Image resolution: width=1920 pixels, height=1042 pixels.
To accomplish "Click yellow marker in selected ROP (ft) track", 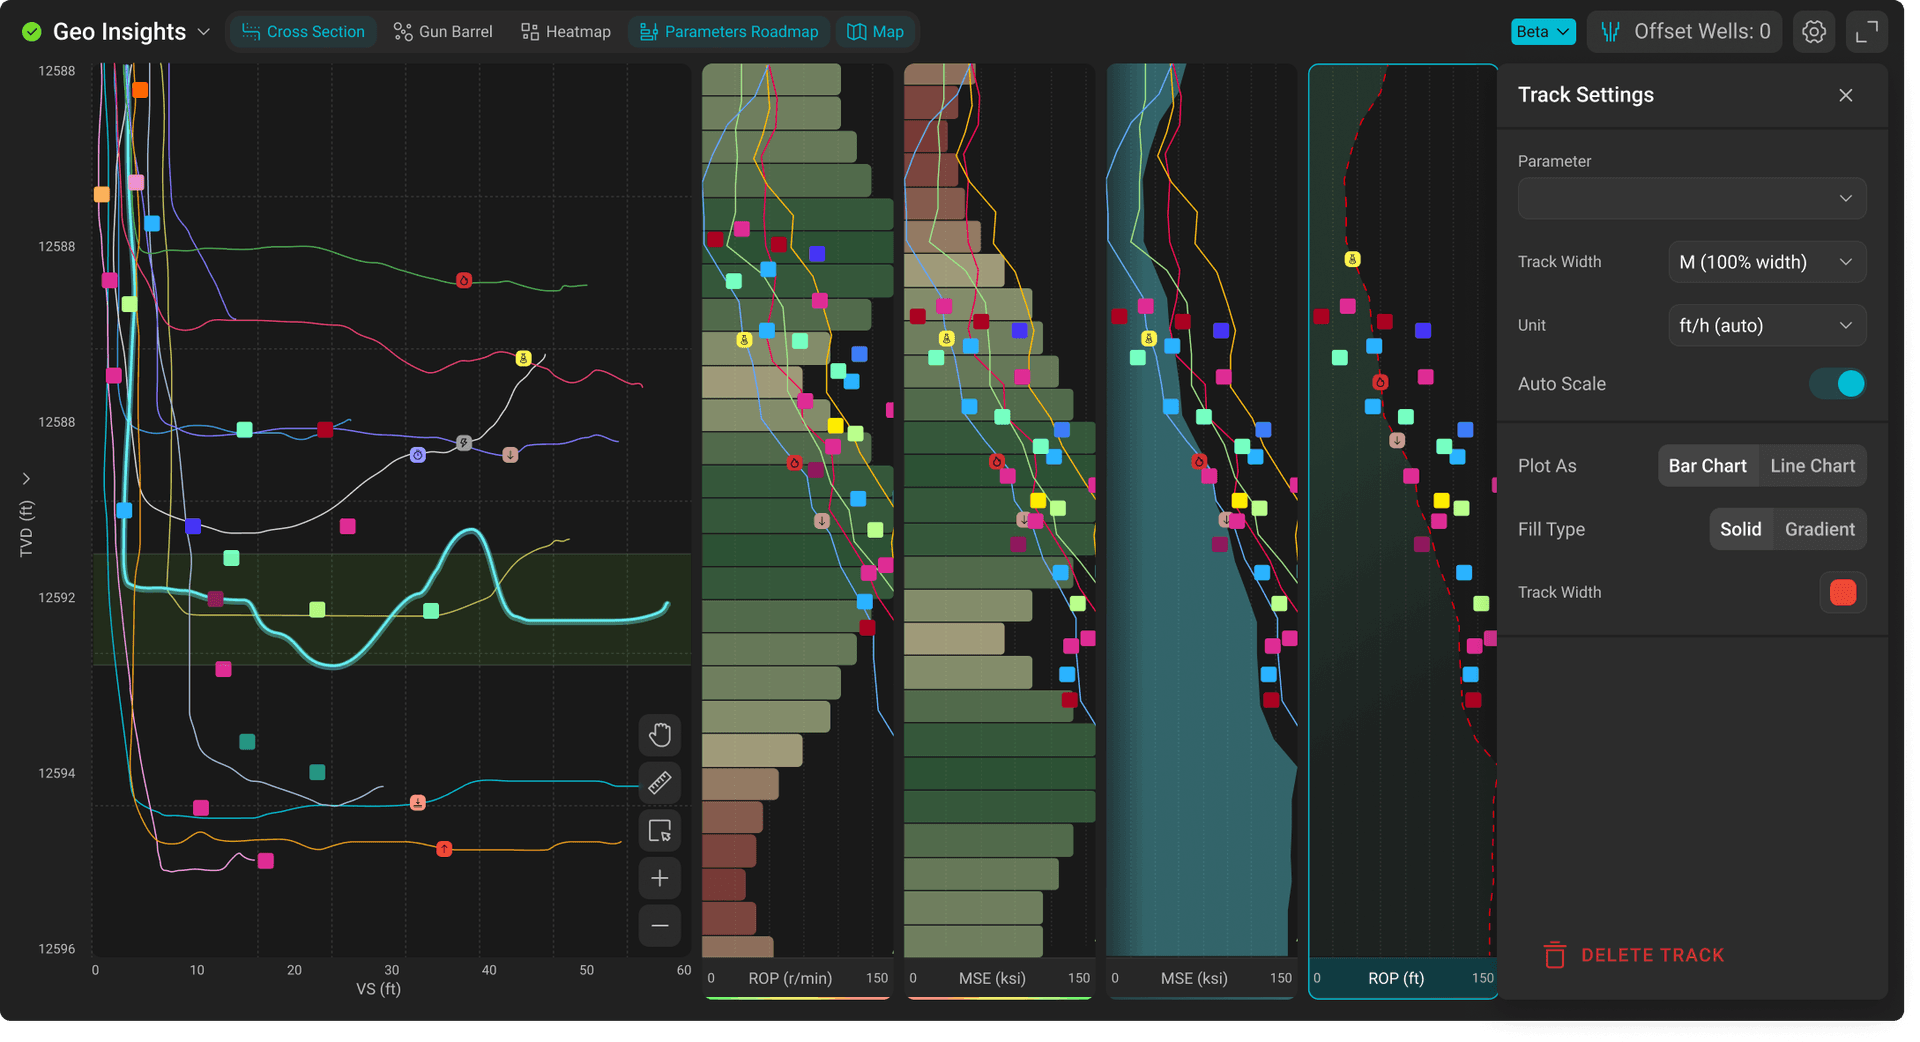I will (x=1352, y=259).
